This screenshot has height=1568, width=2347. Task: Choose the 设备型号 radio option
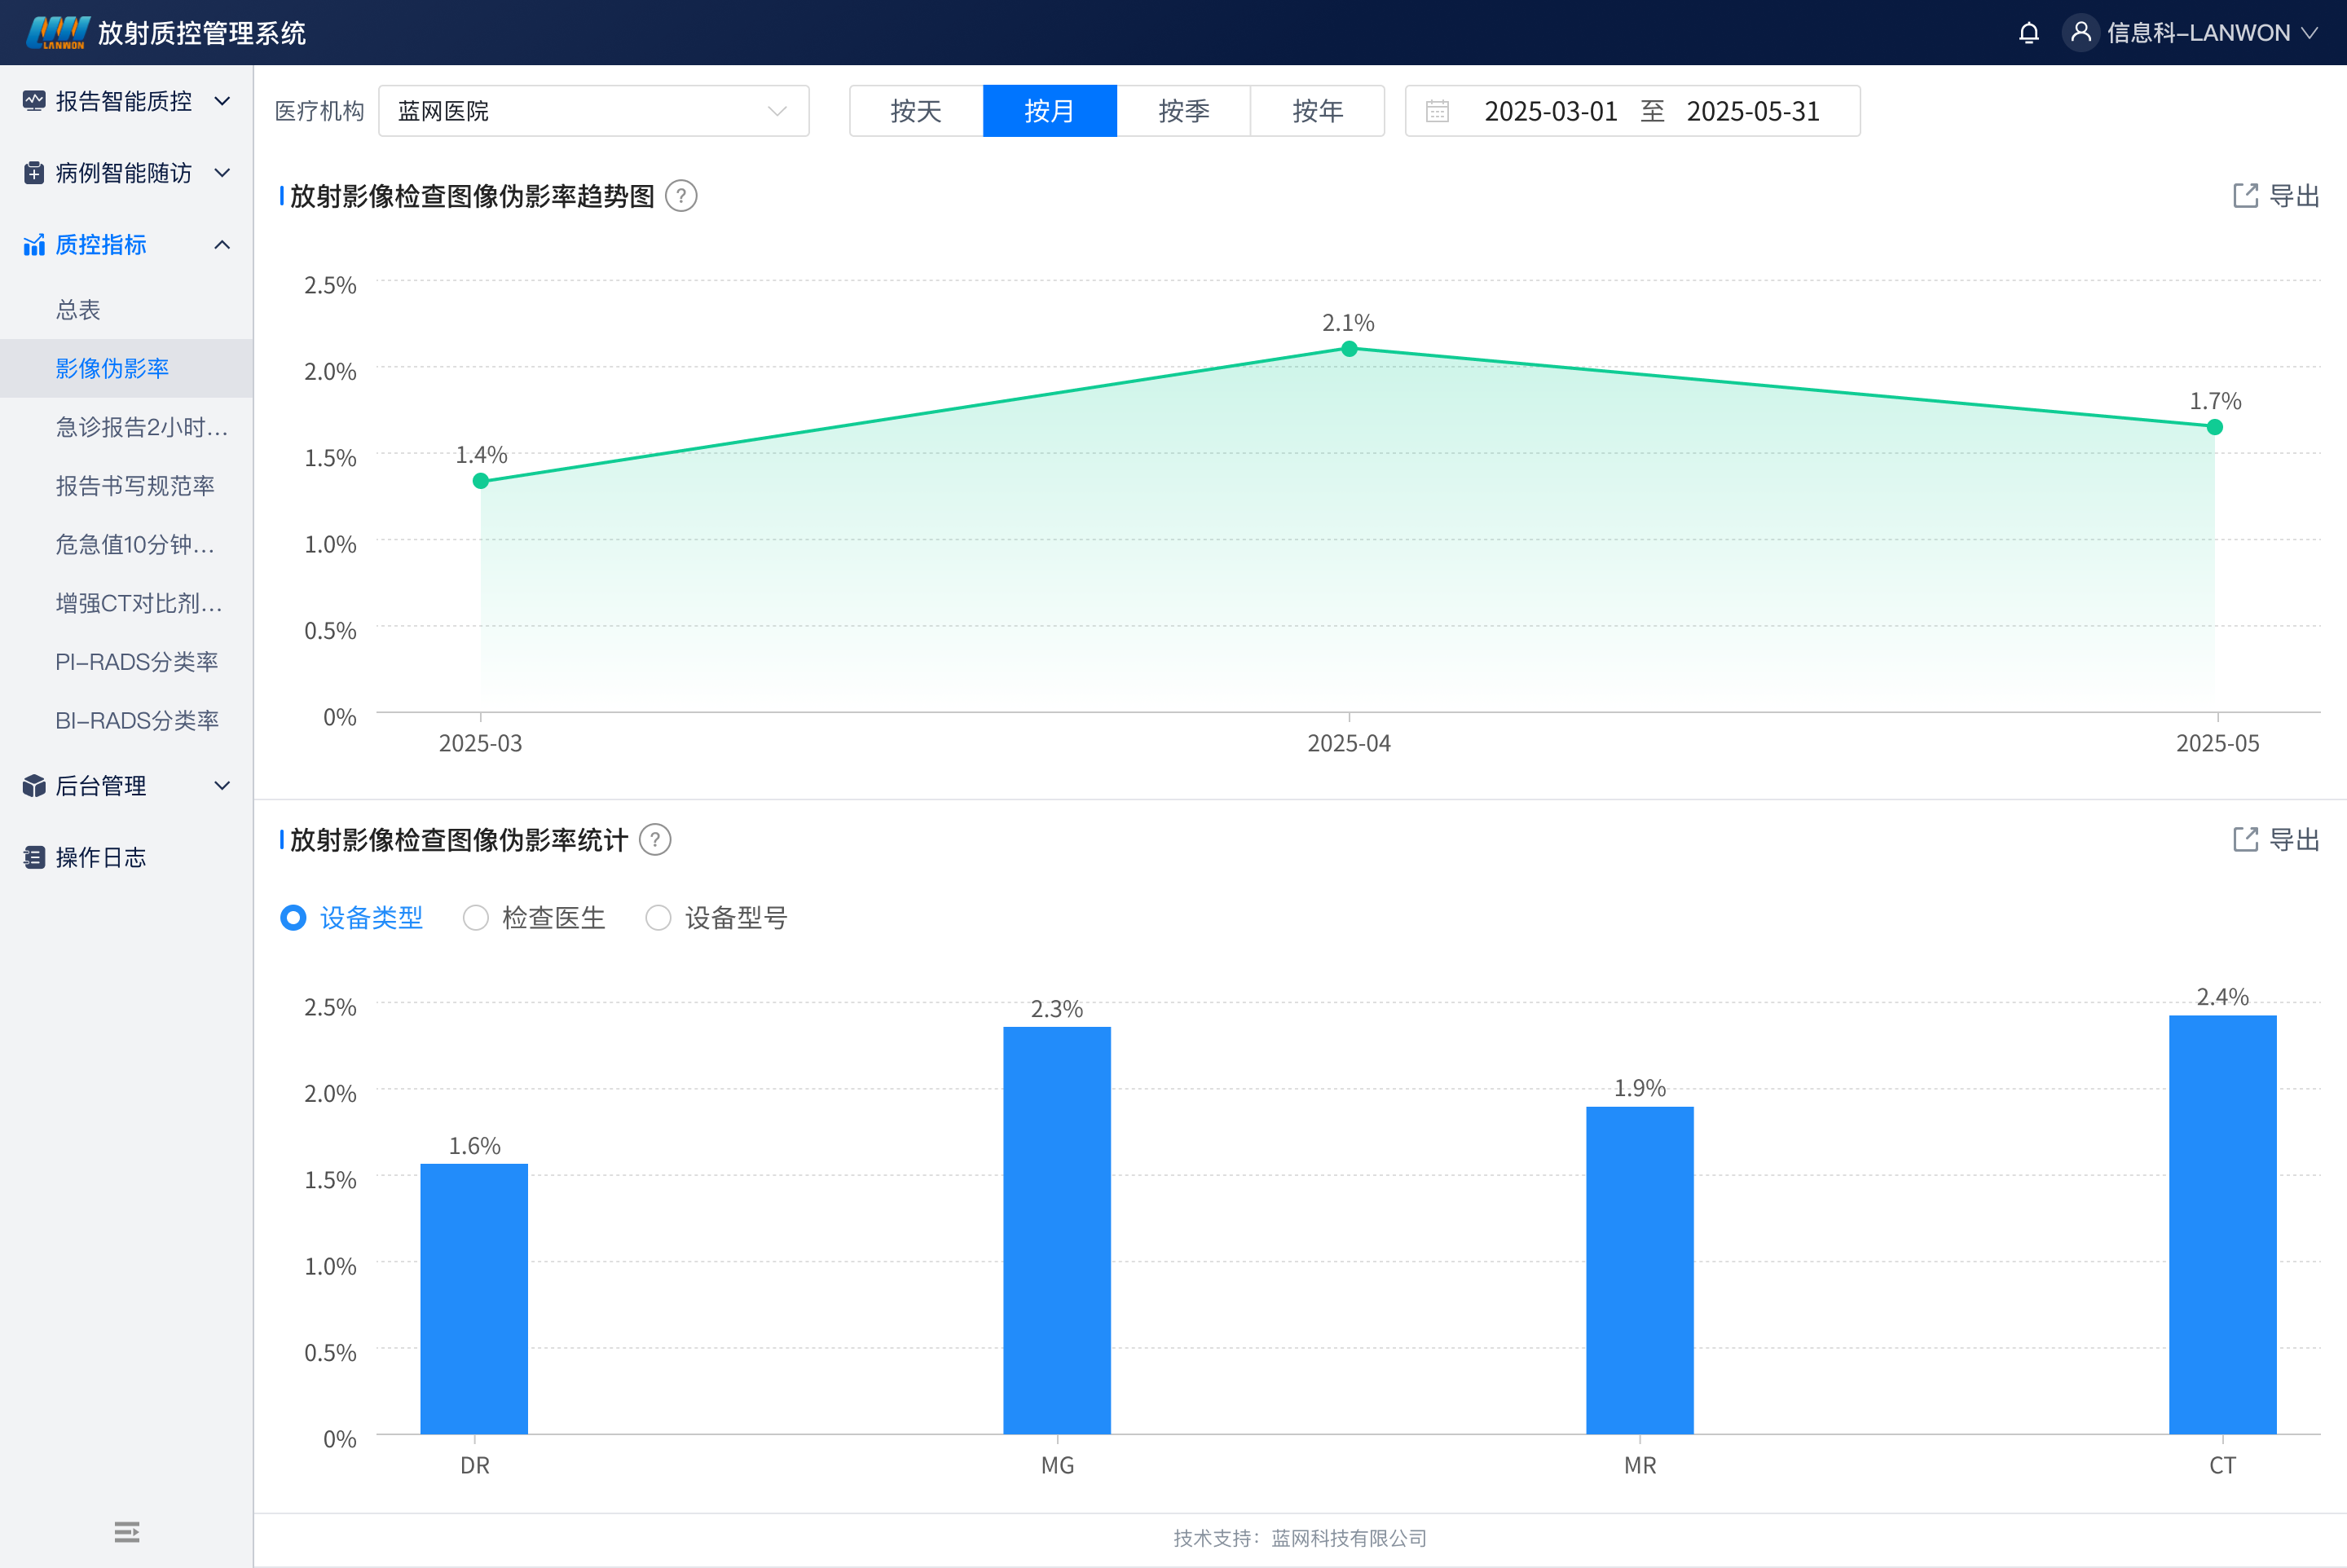(658, 918)
